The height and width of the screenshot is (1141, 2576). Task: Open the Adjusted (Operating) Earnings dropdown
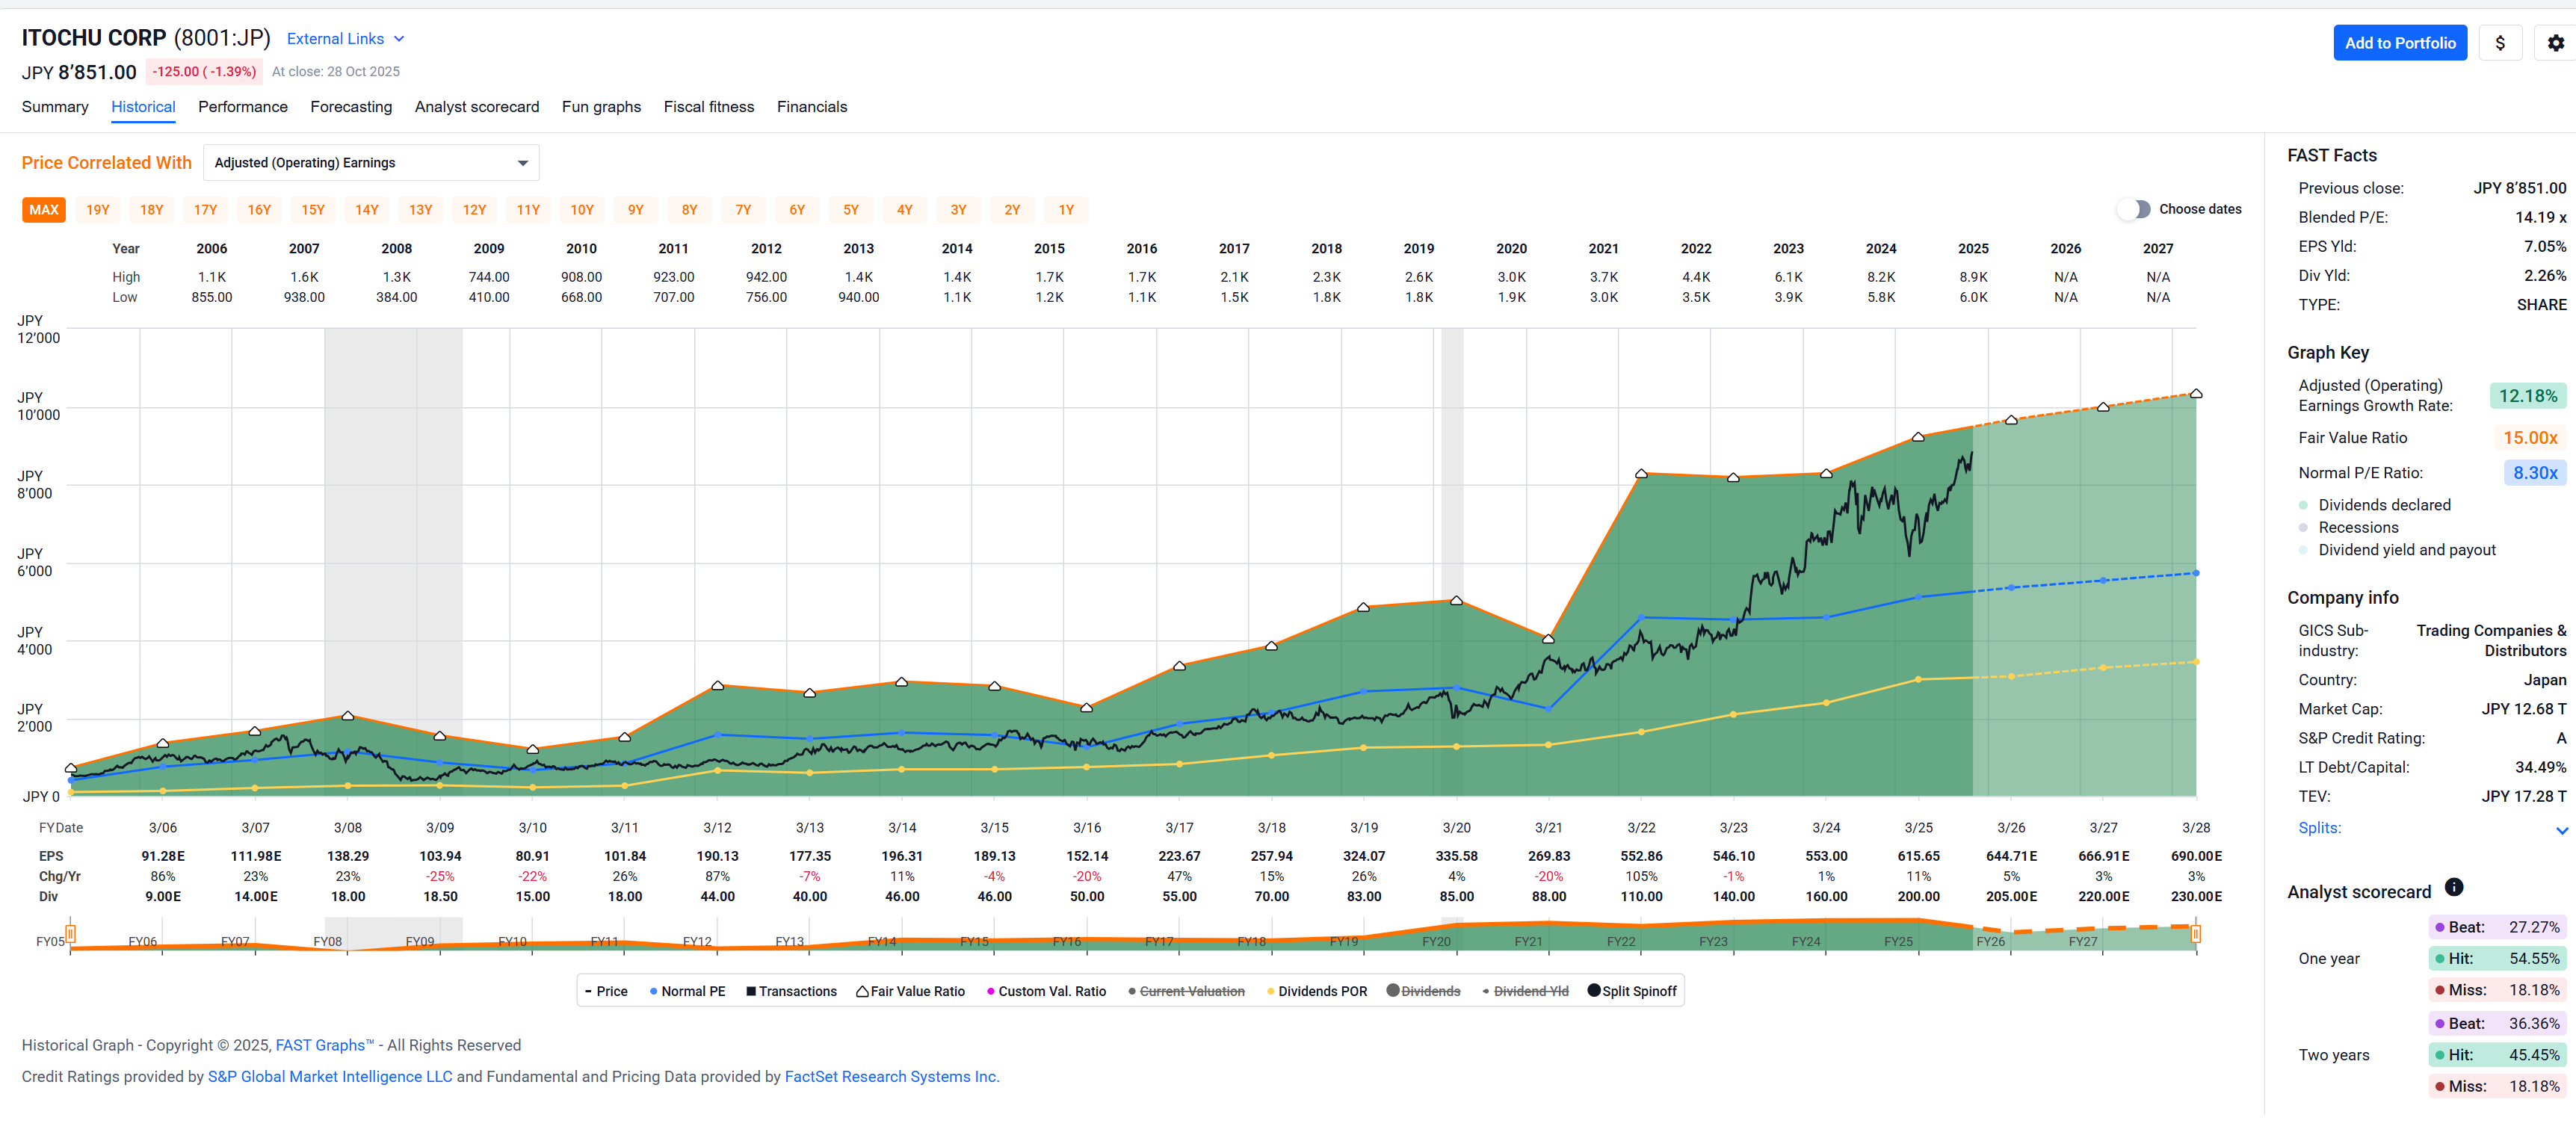pos(370,163)
